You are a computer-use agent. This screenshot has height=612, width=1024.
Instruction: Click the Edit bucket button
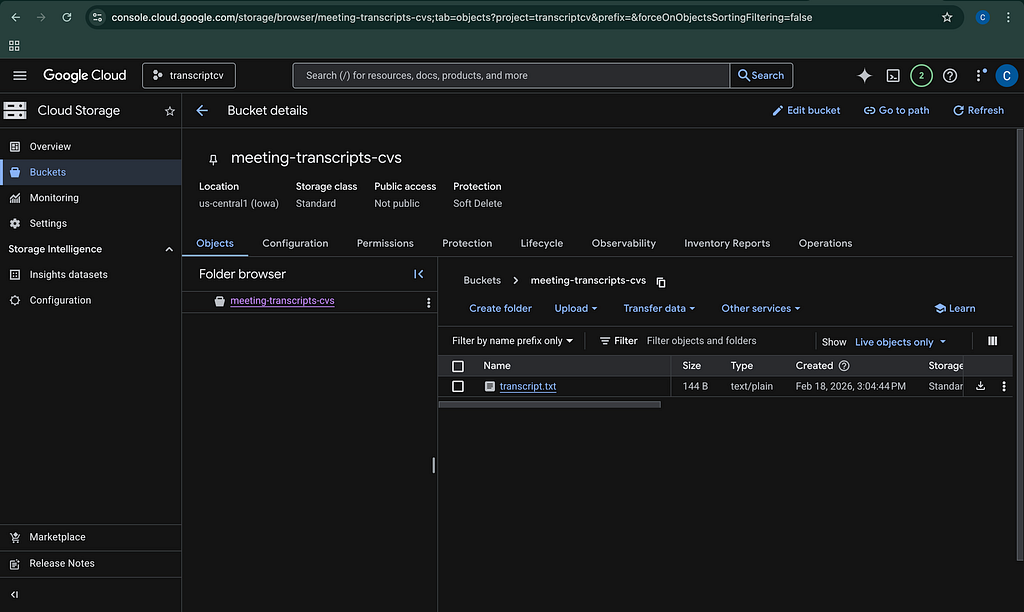click(x=806, y=110)
